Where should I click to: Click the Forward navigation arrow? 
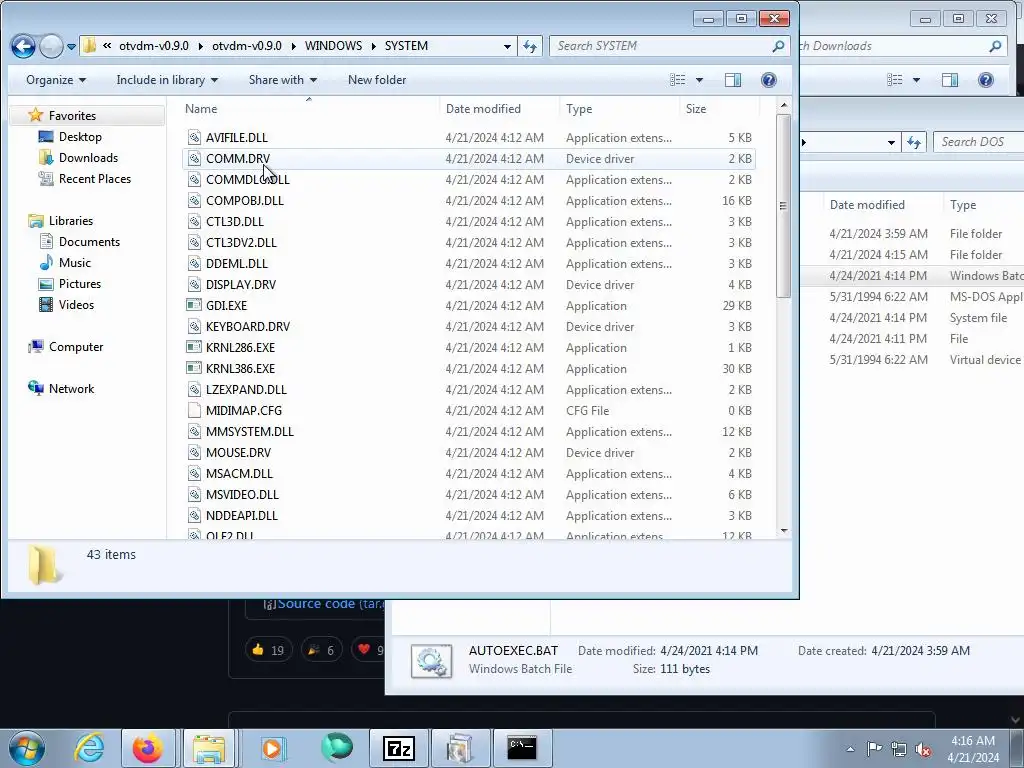pos(51,46)
